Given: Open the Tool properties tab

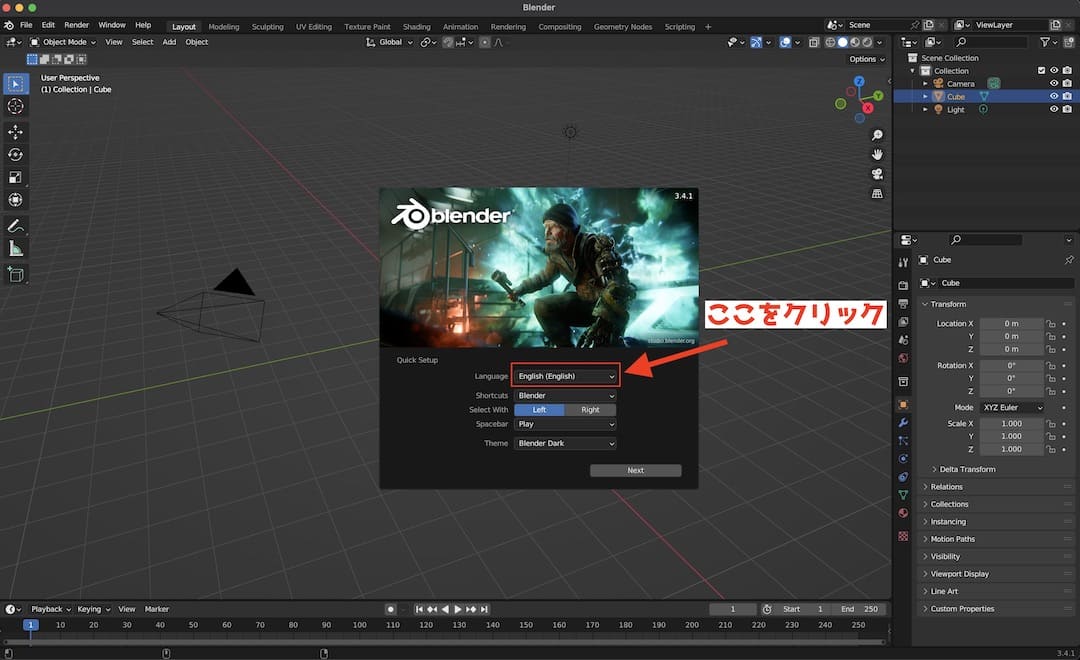Looking at the screenshot, I should pyautogui.click(x=903, y=262).
